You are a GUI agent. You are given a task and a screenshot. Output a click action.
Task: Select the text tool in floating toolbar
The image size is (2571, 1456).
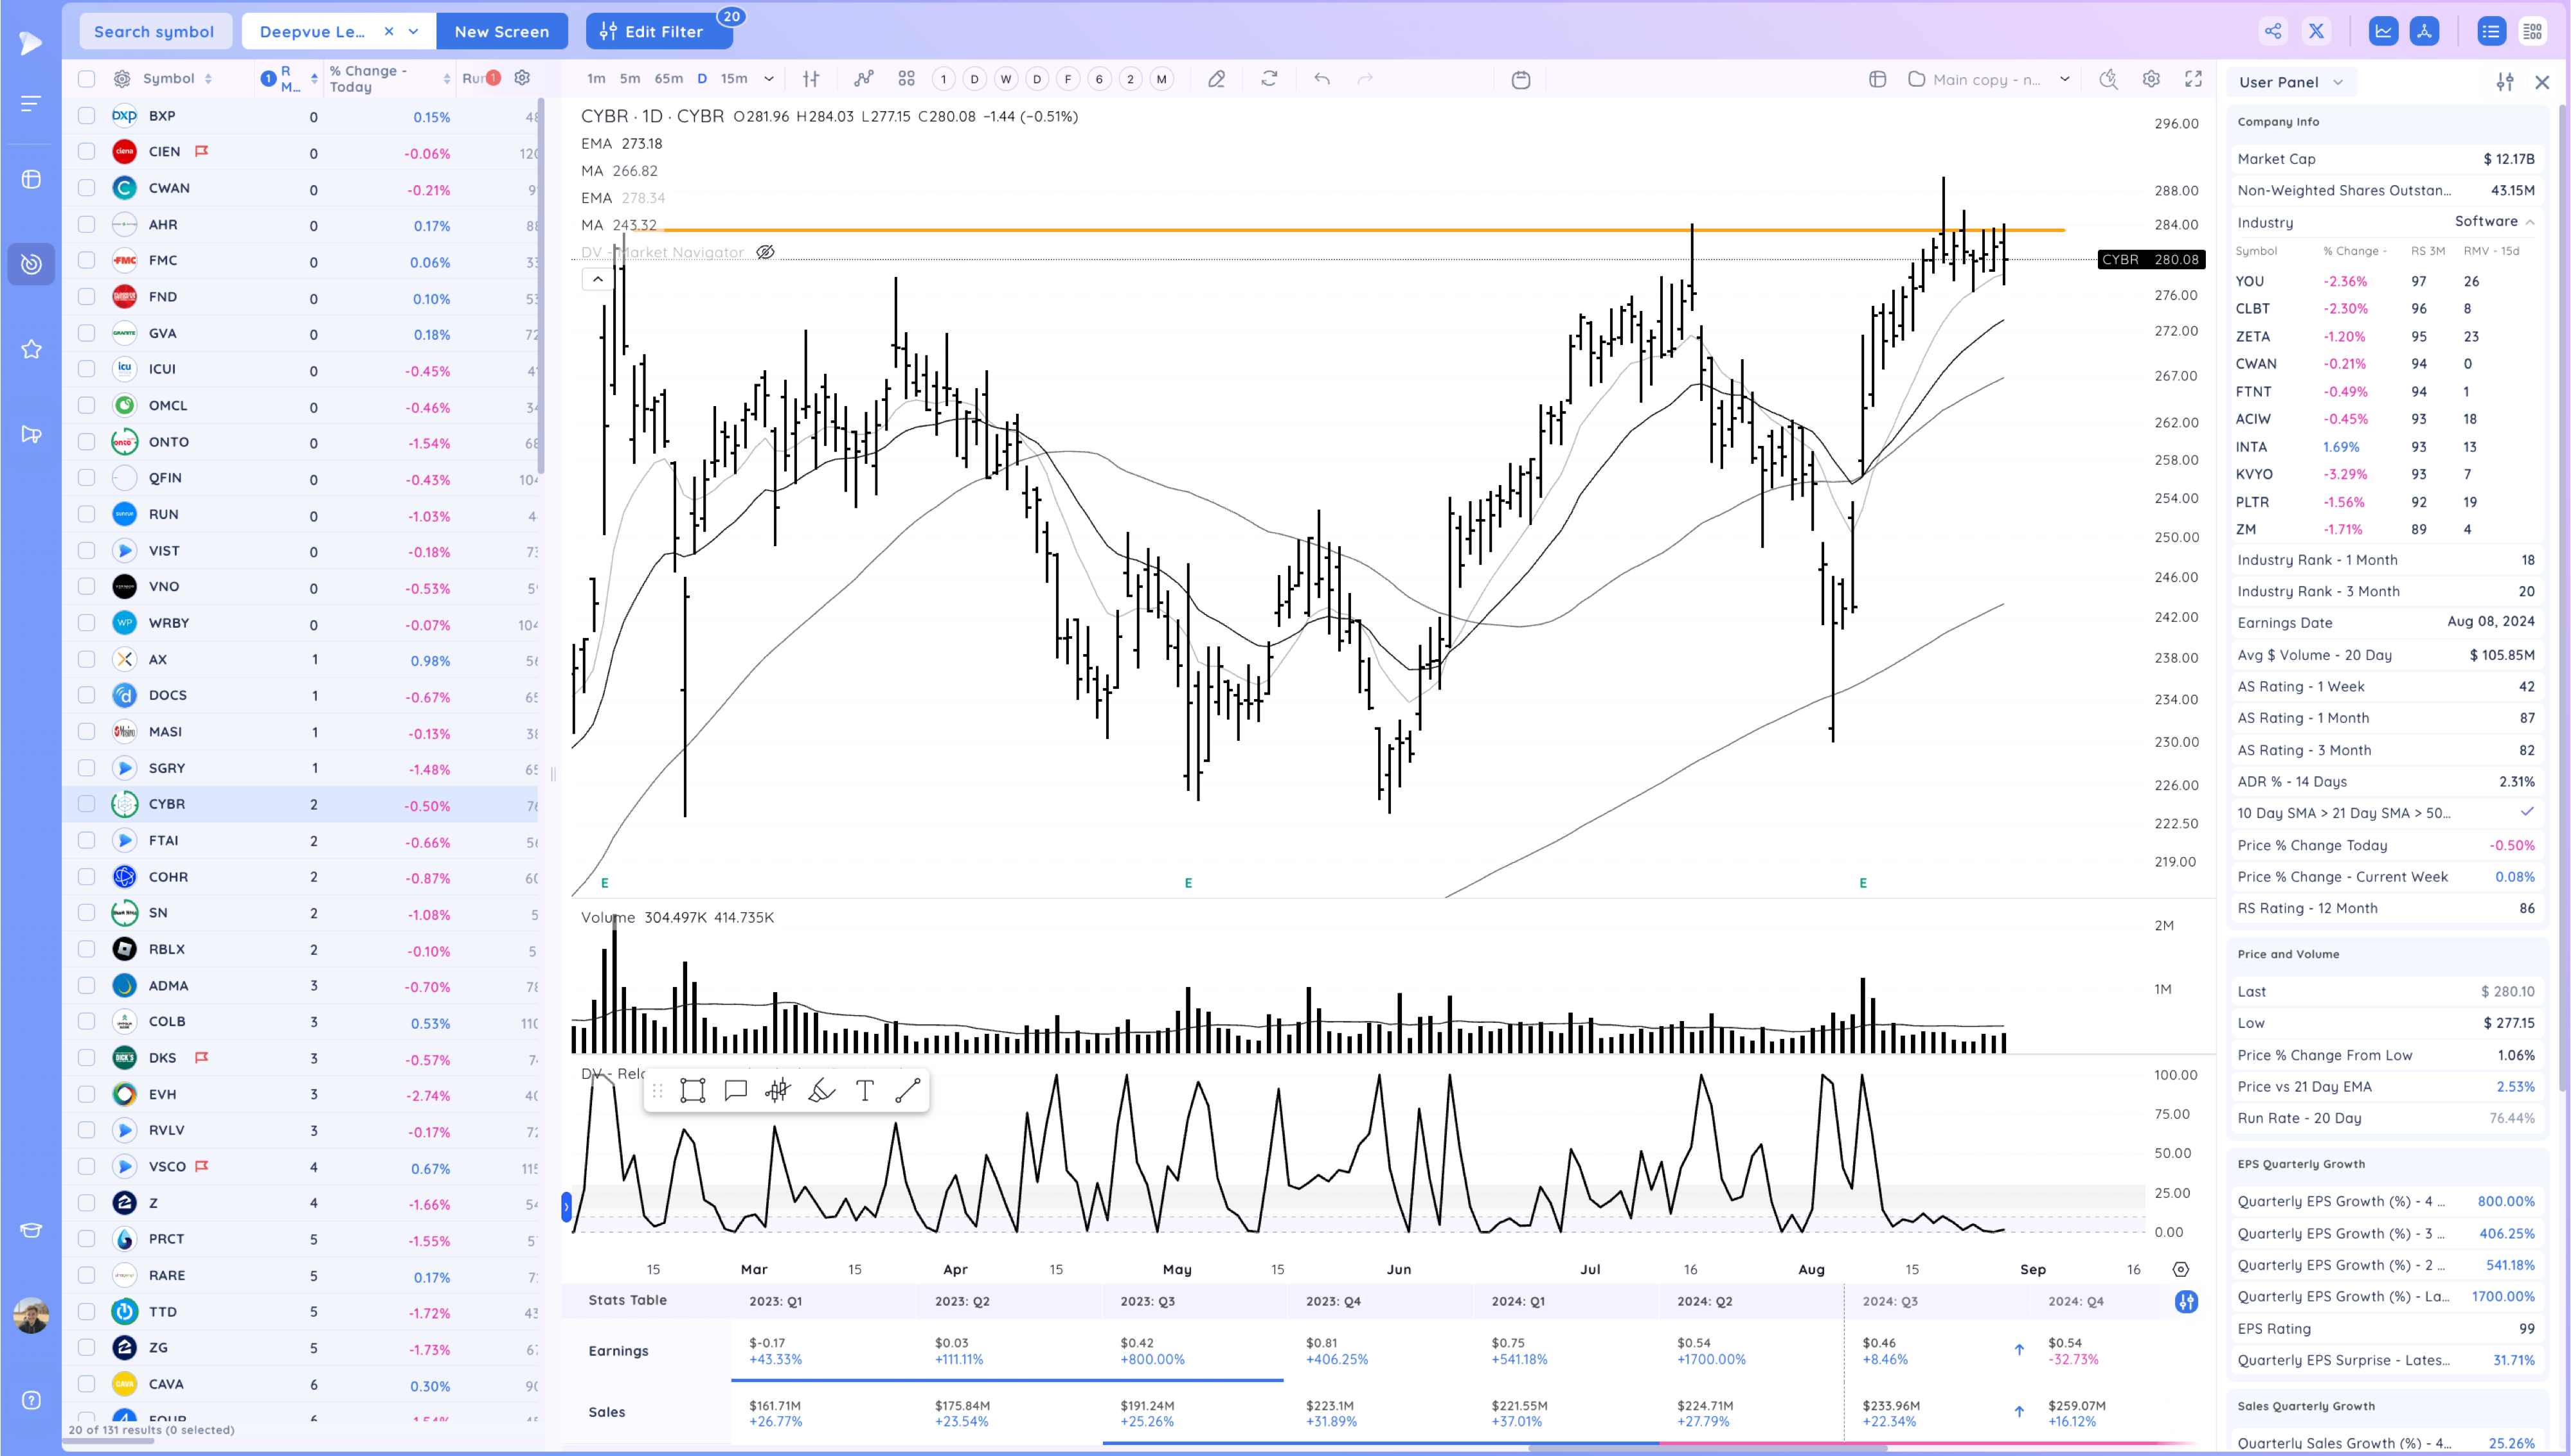click(865, 1090)
